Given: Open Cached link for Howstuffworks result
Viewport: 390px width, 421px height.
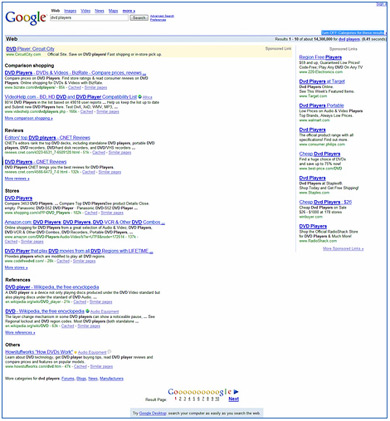Looking at the screenshot, I should (80, 367).
